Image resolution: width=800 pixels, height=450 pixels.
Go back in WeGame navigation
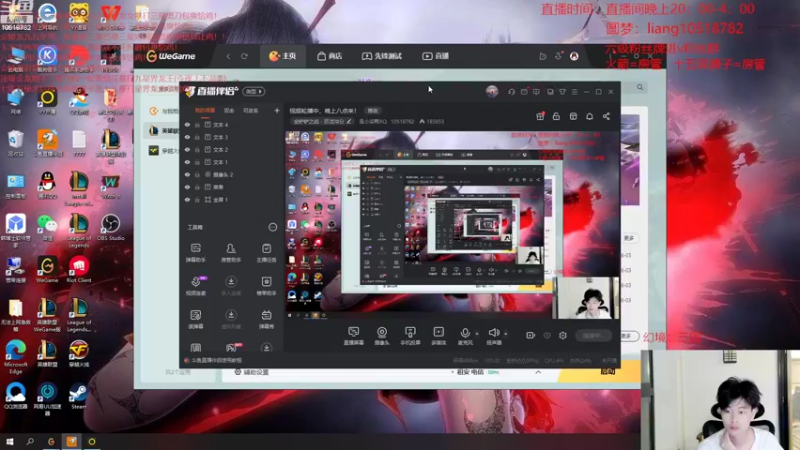click(228, 56)
